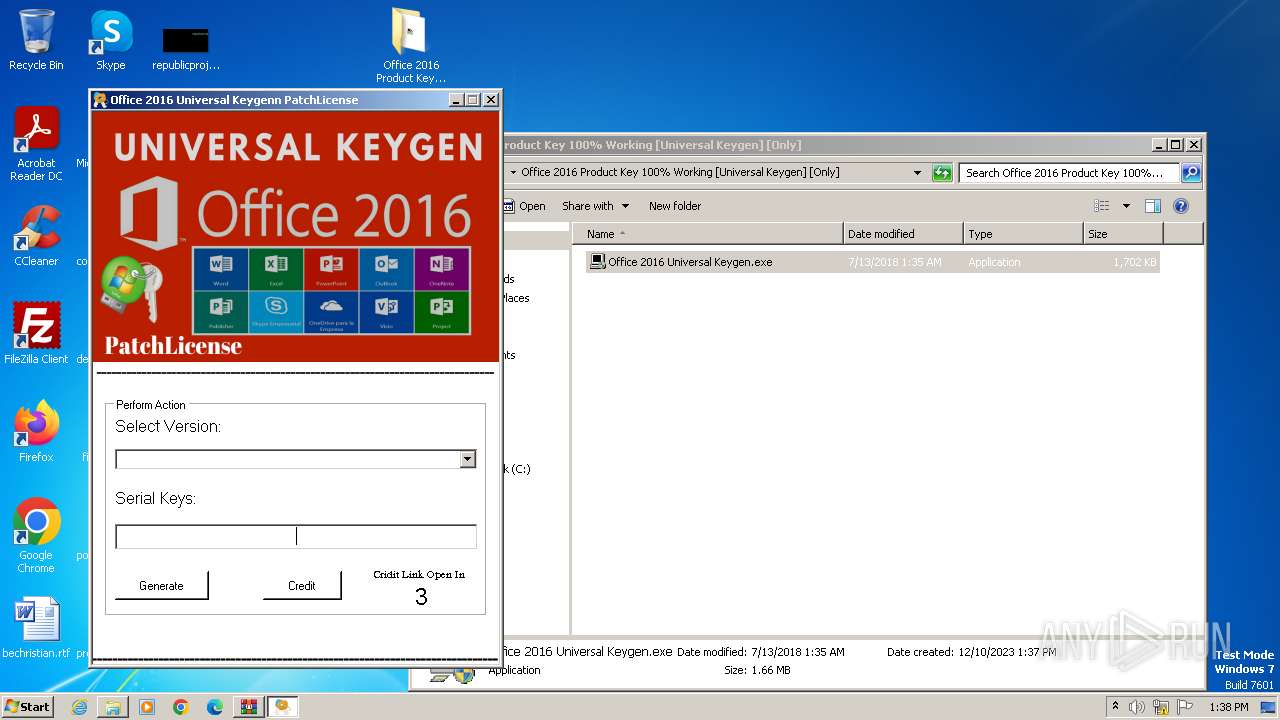Image resolution: width=1280 pixels, height=720 pixels.
Task: Click New folder in the Explorer toolbar
Action: click(x=675, y=206)
